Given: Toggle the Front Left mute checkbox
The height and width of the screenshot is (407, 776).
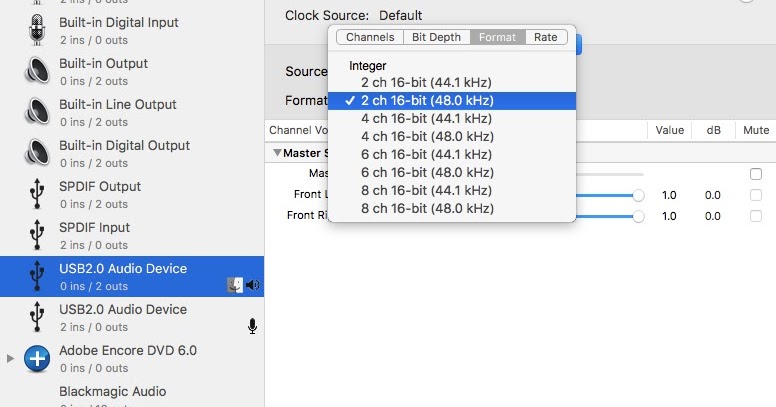Looking at the screenshot, I should tap(756, 195).
